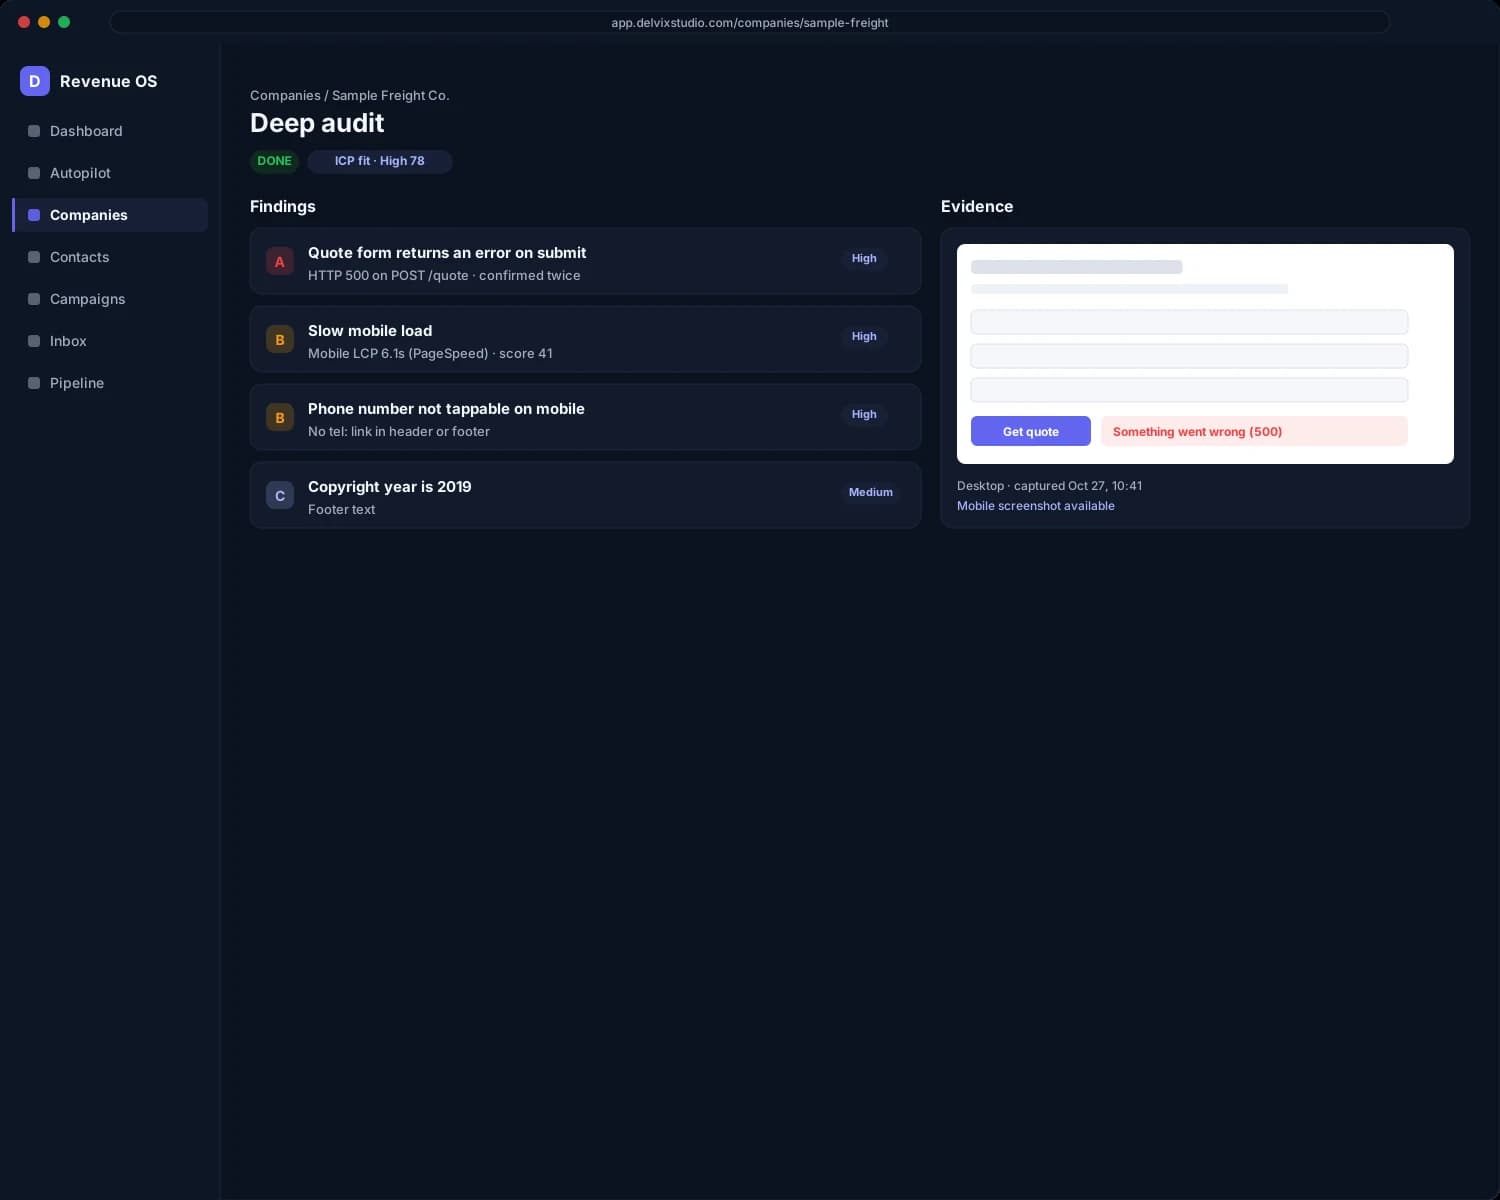
Task: Click the Revenue OS logo icon
Action: [35, 81]
